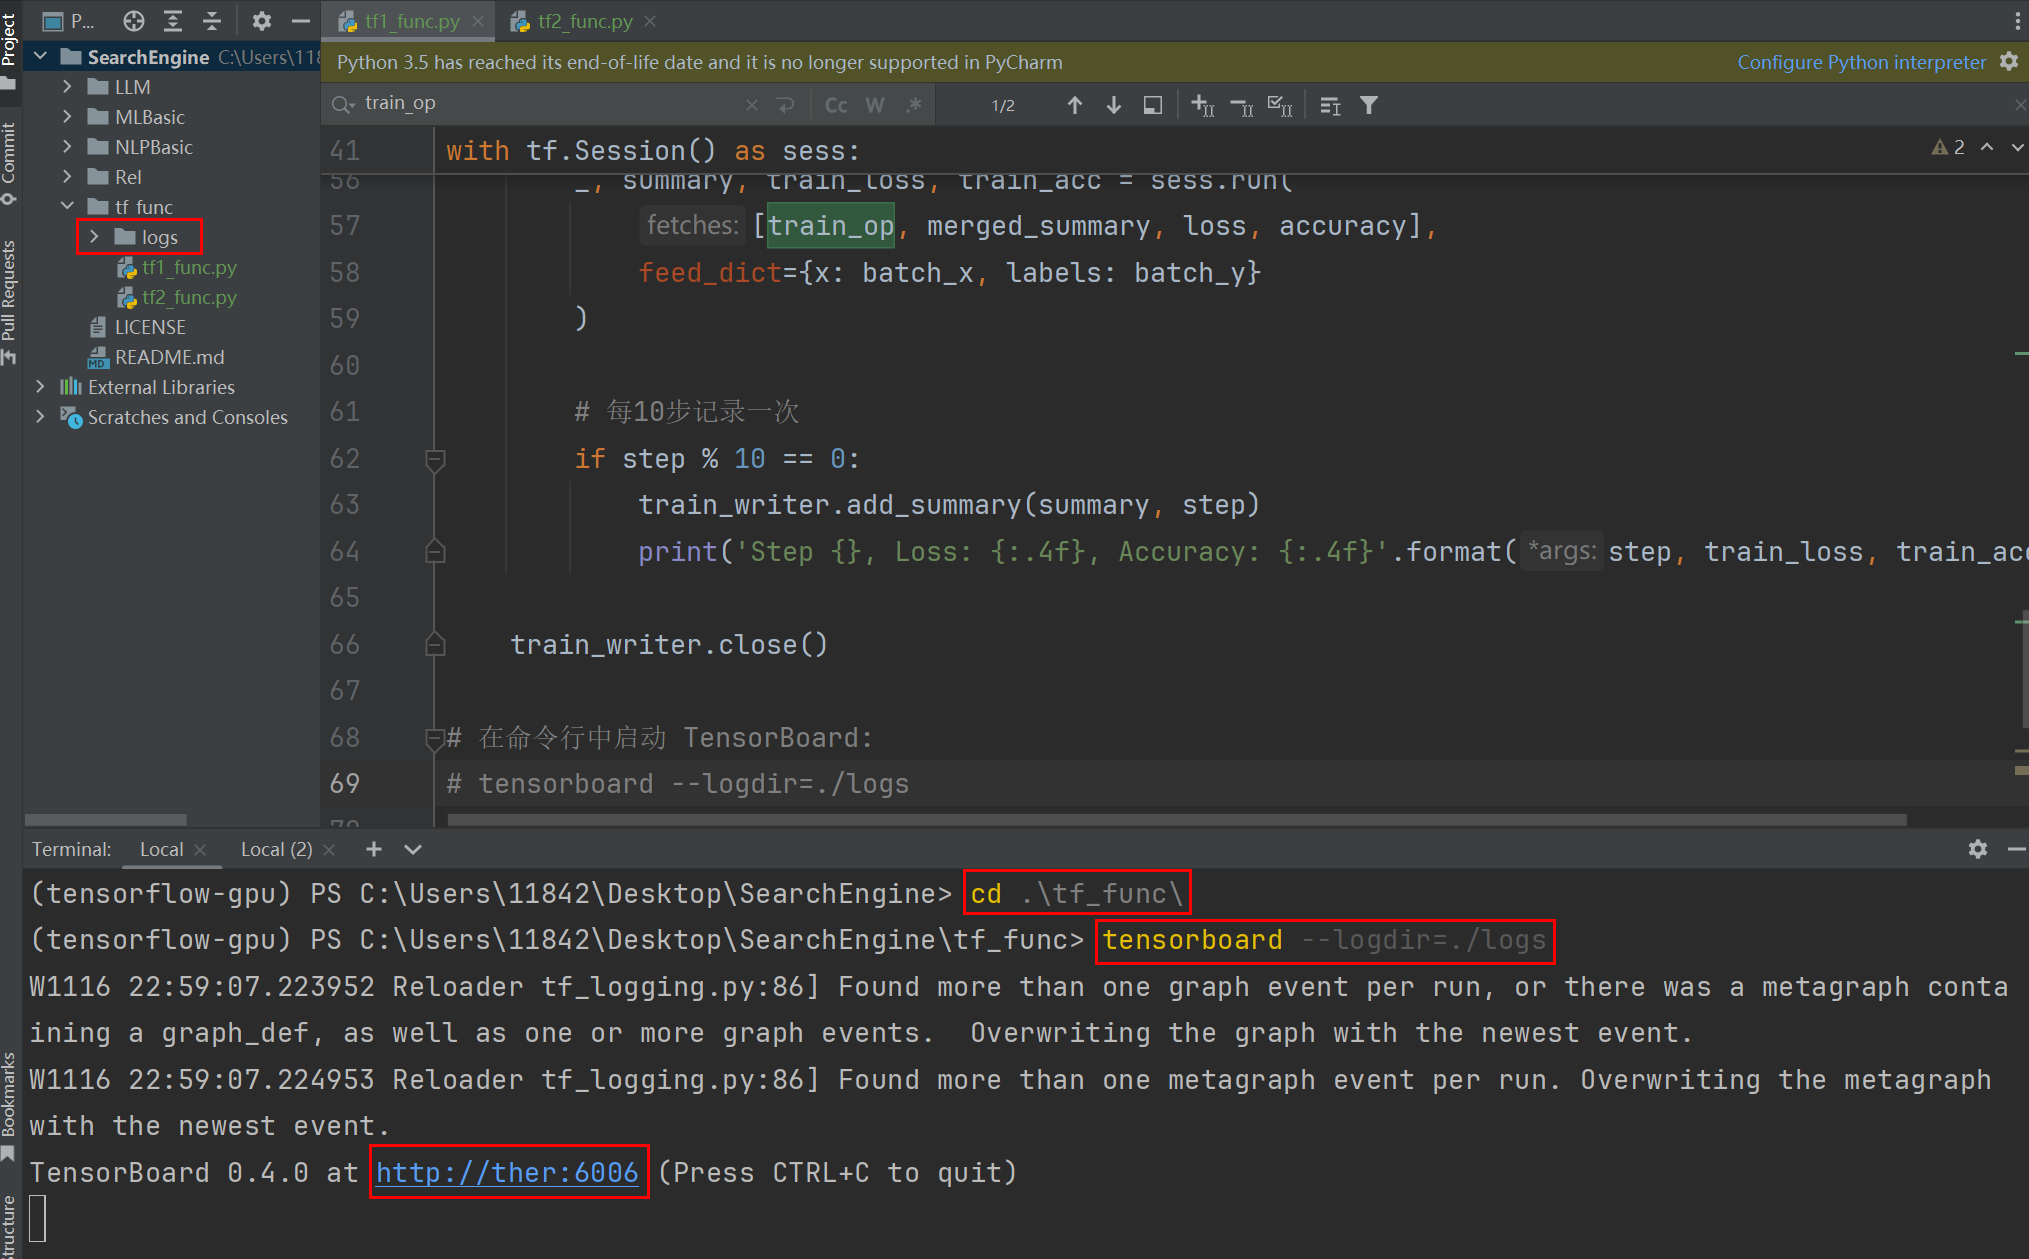
Task: Go to next search occurrence arrow
Action: 1113,105
